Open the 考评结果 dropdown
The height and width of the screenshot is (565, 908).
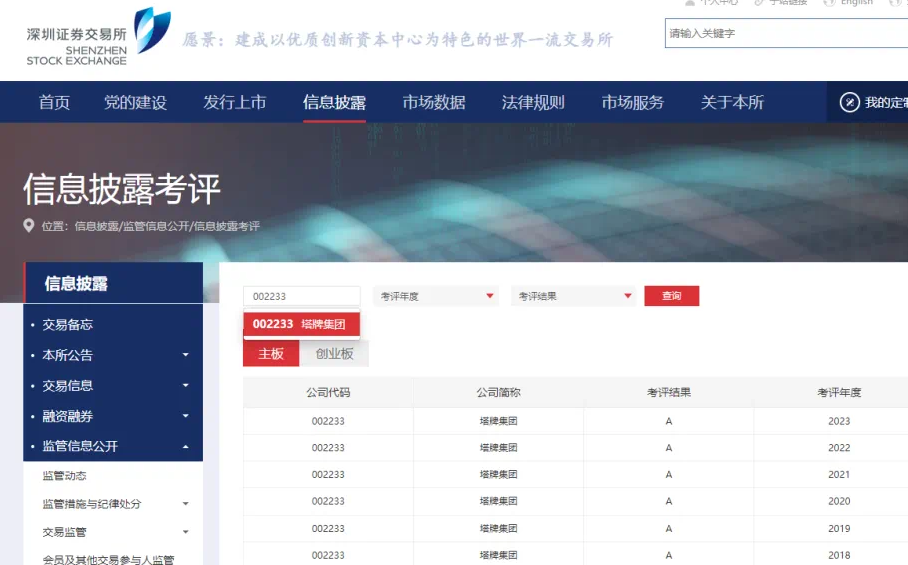[x=573, y=296]
